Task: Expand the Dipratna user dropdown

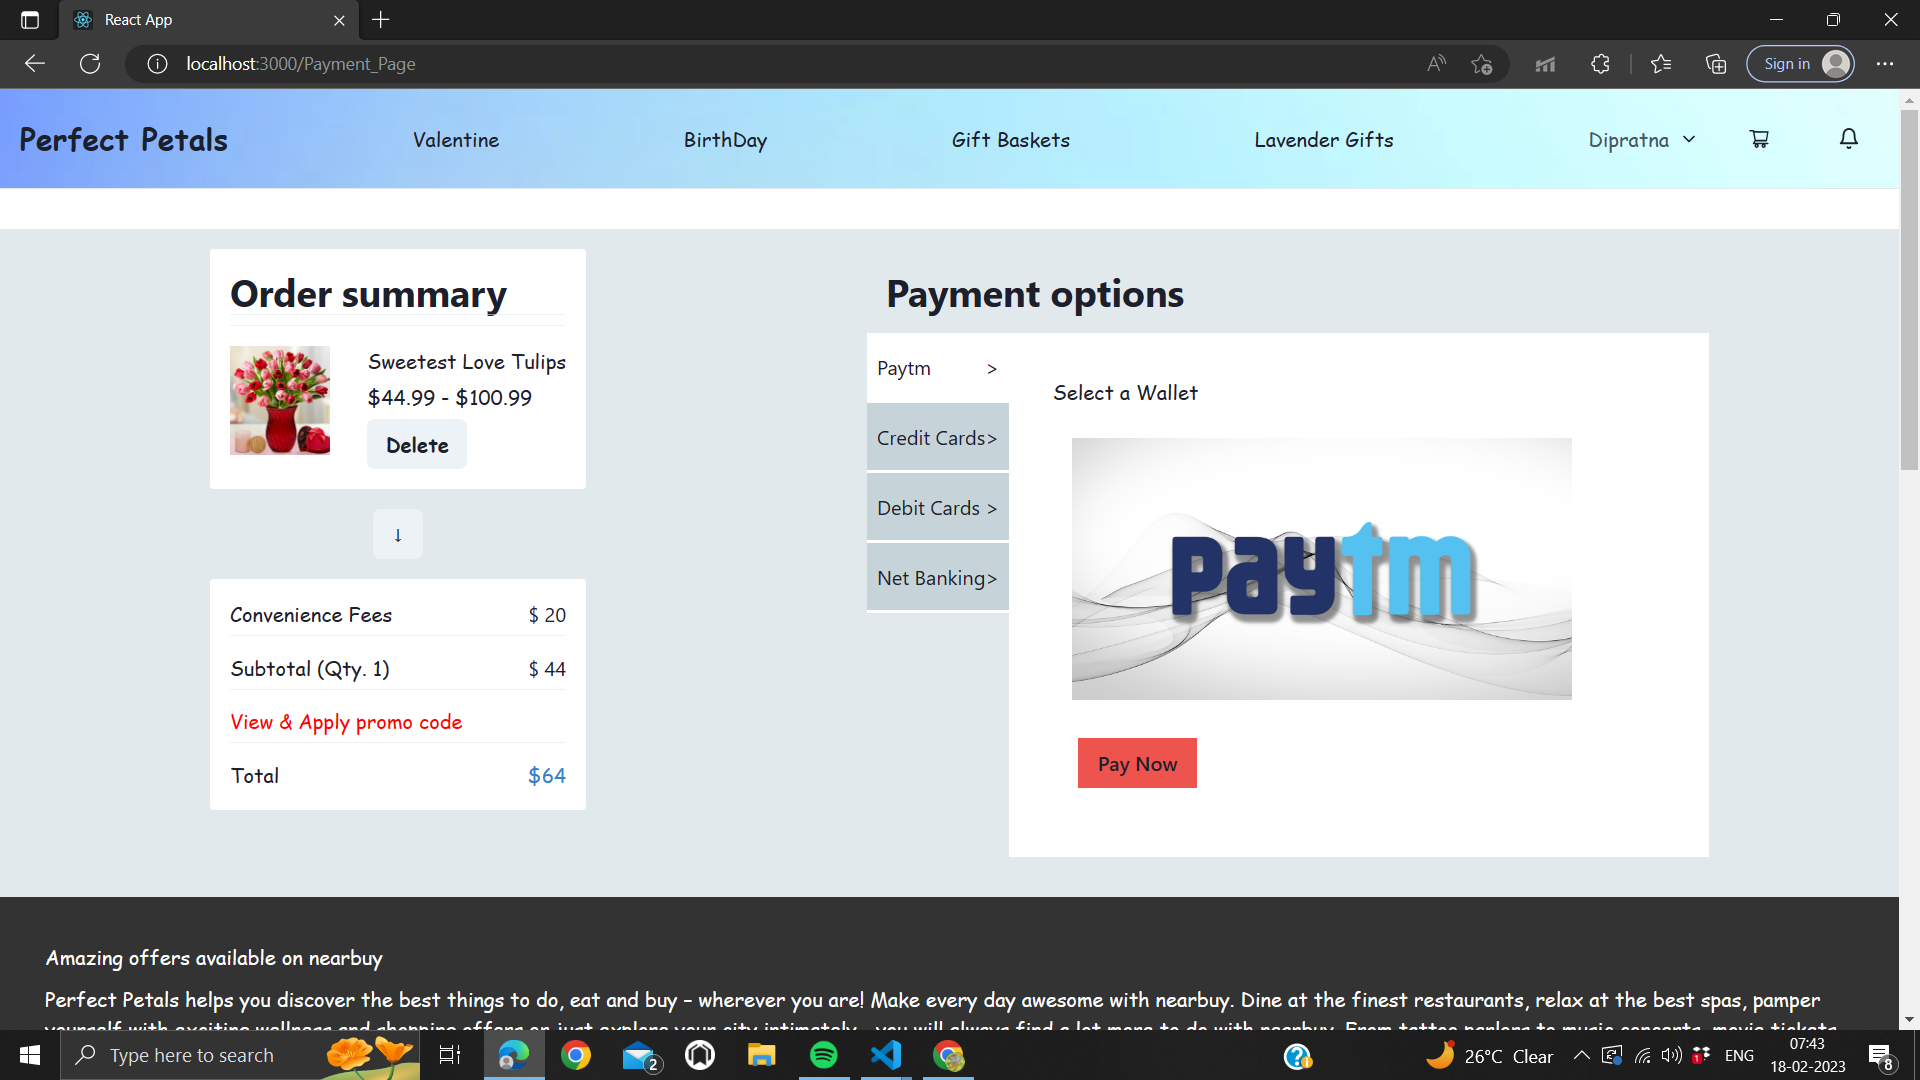Action: [x=1641, y=140]
